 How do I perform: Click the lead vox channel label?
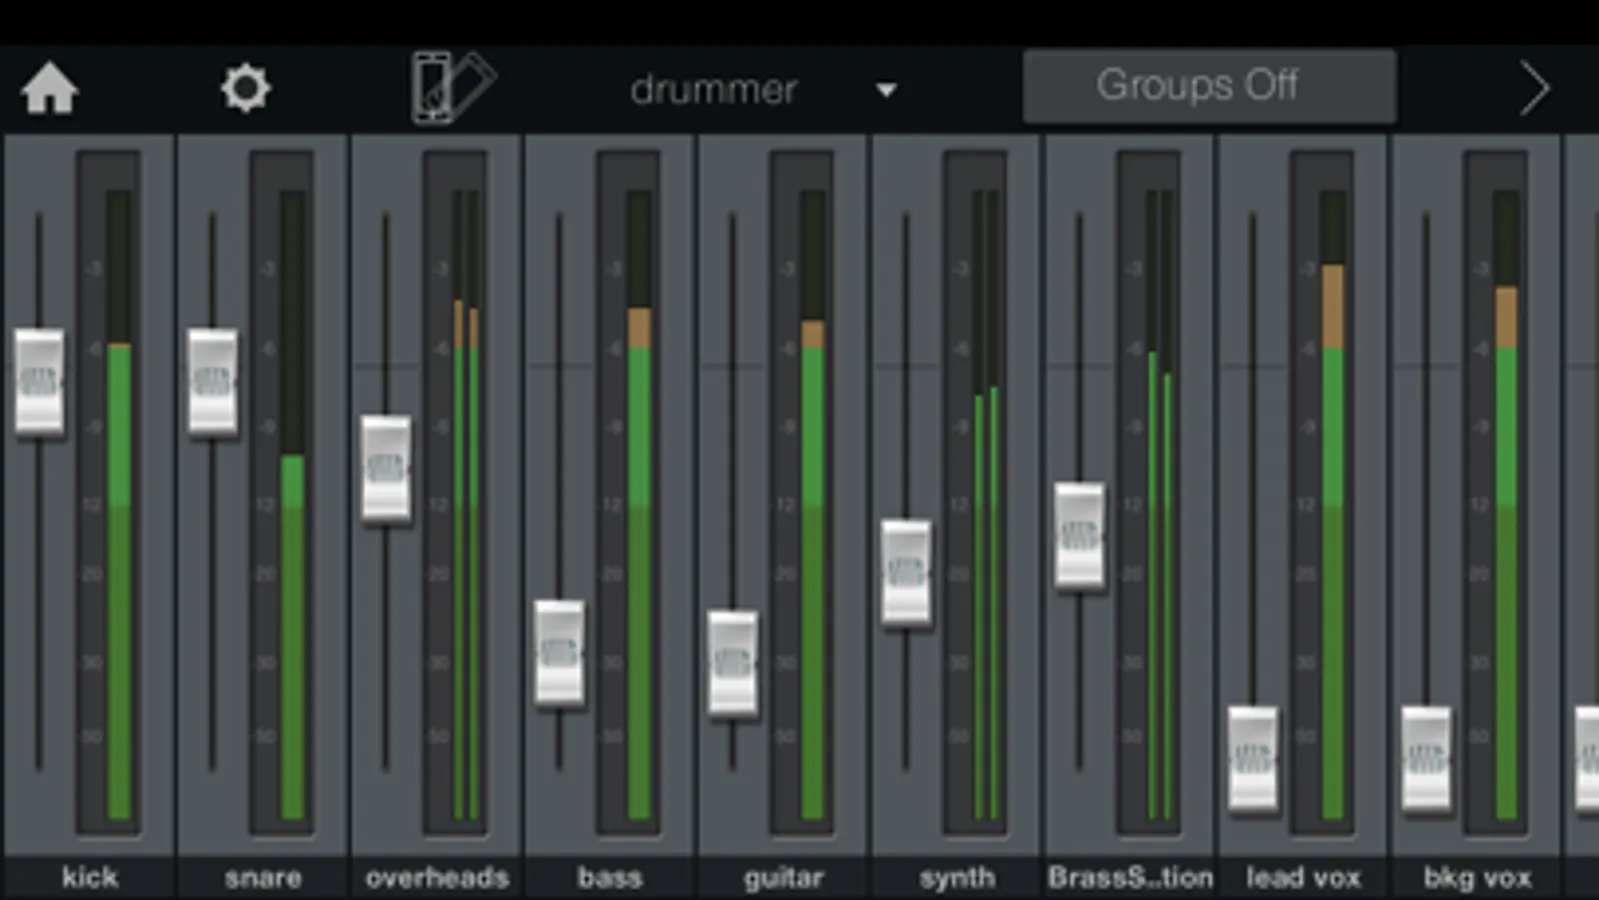[1304, 878]
